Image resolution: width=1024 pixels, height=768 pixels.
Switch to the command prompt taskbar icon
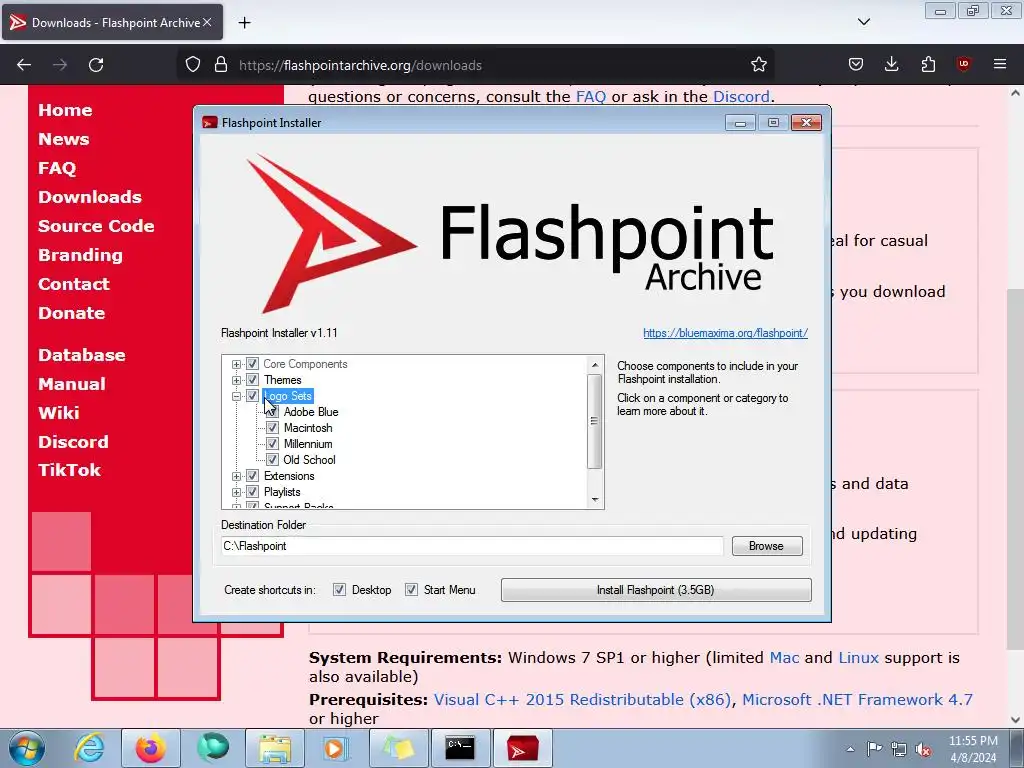tap(460, 748)
